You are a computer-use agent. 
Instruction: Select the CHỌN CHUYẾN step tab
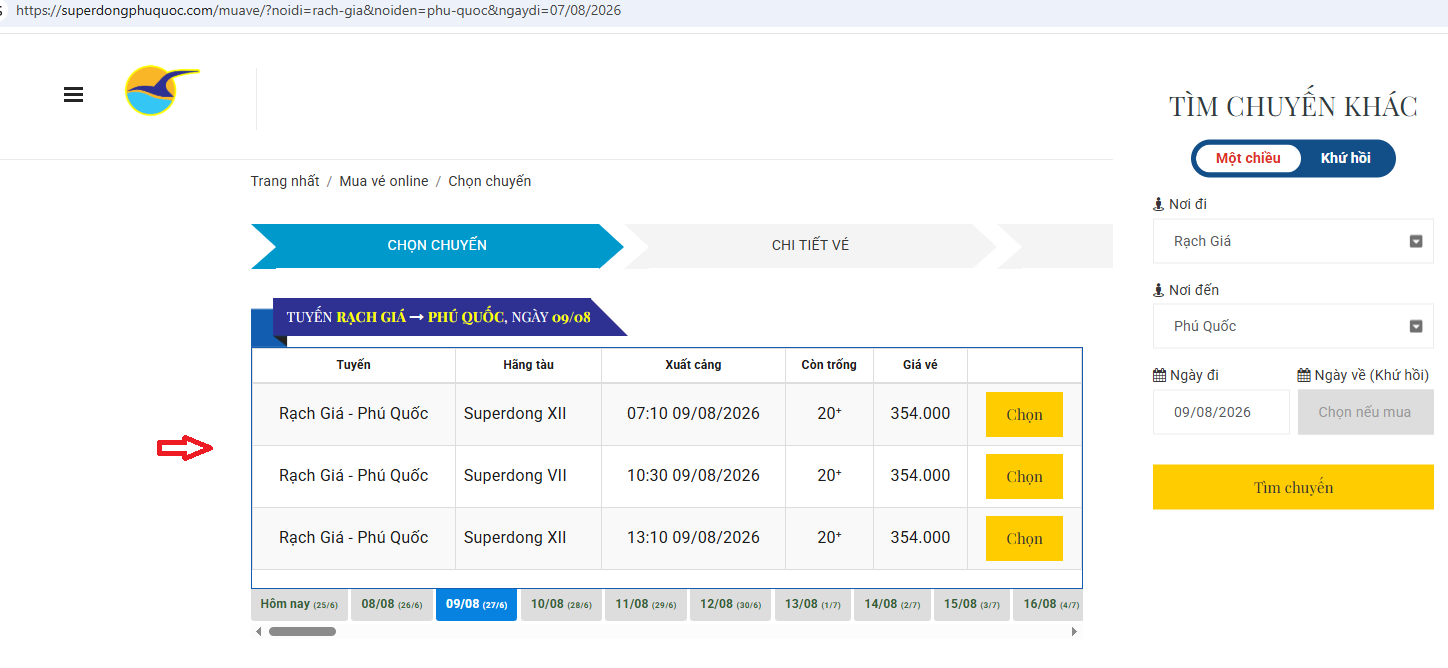point(437,245)
